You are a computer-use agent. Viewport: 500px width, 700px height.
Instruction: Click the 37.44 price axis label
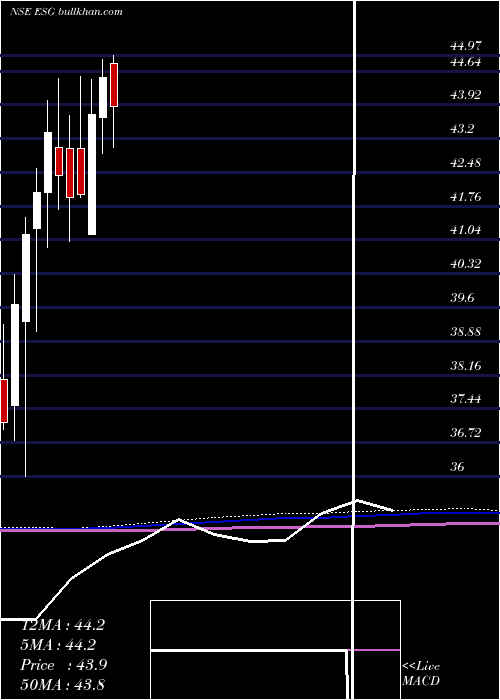pos(466,399)
